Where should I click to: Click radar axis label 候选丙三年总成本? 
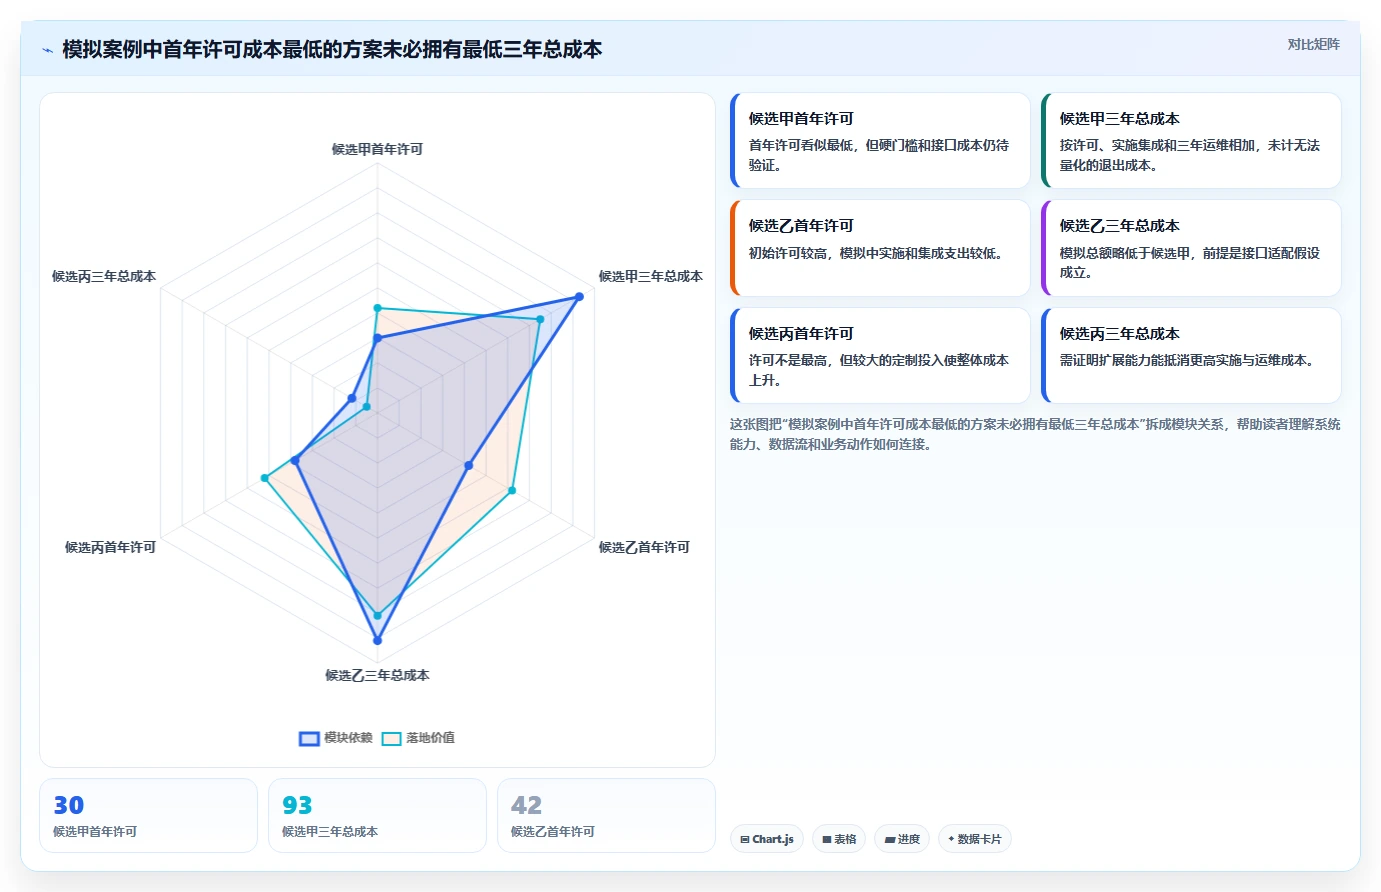click(104, 276)
